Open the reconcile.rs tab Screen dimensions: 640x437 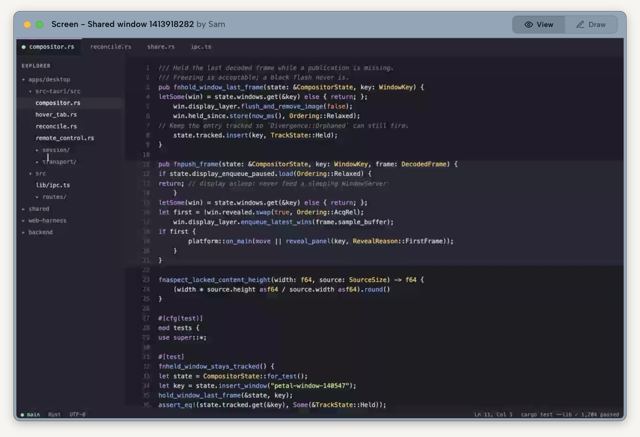coord(111,47)
